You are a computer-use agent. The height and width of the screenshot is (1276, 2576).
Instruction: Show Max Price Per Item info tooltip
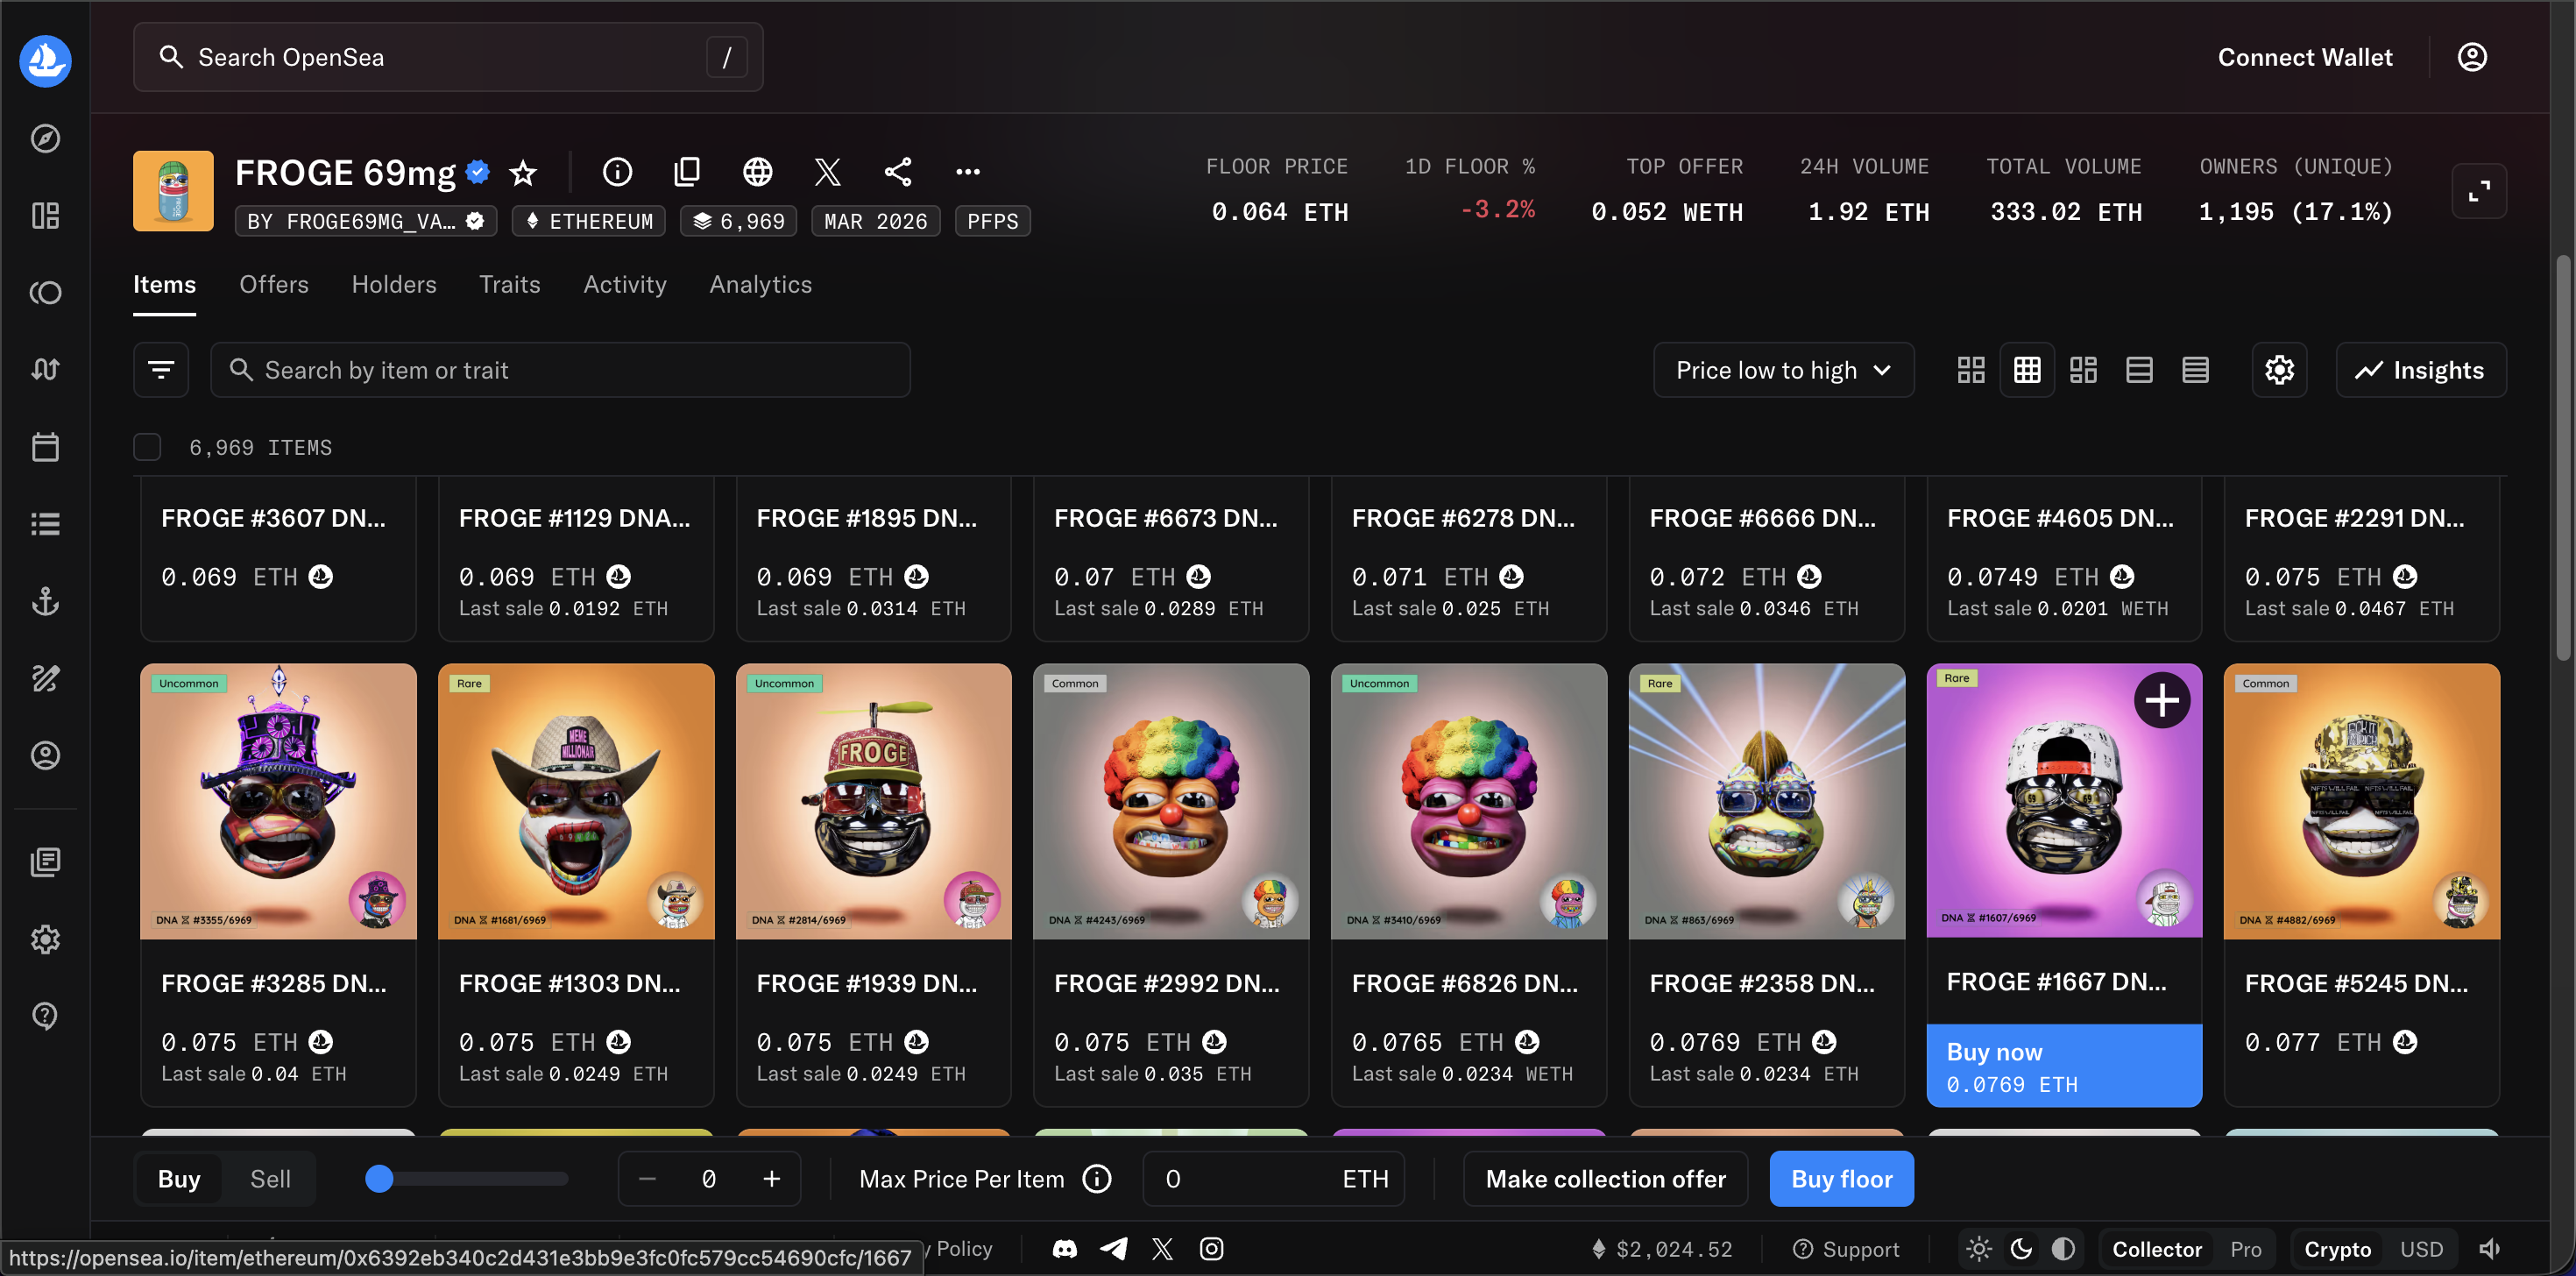point(1097,1179)
